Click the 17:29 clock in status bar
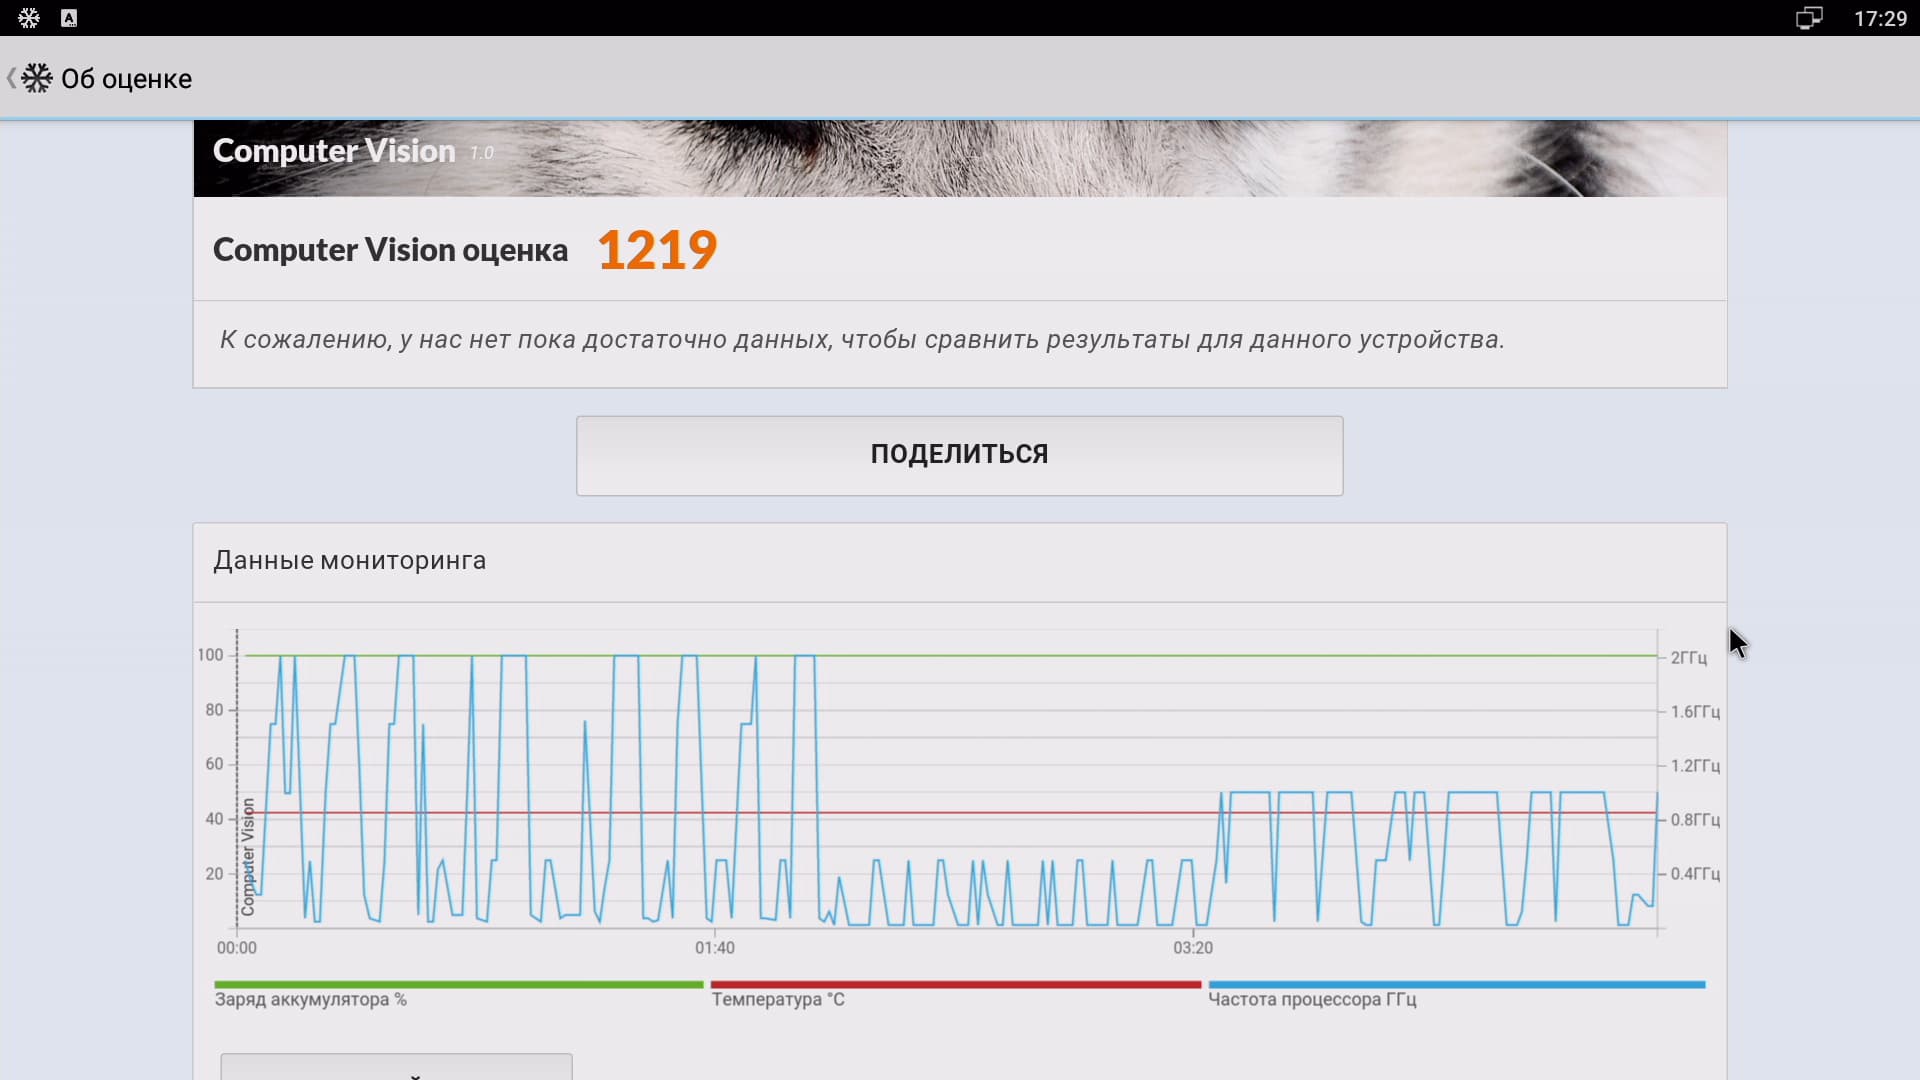This screenshot has height=1080, width=1920. (x=1880, y=18)
